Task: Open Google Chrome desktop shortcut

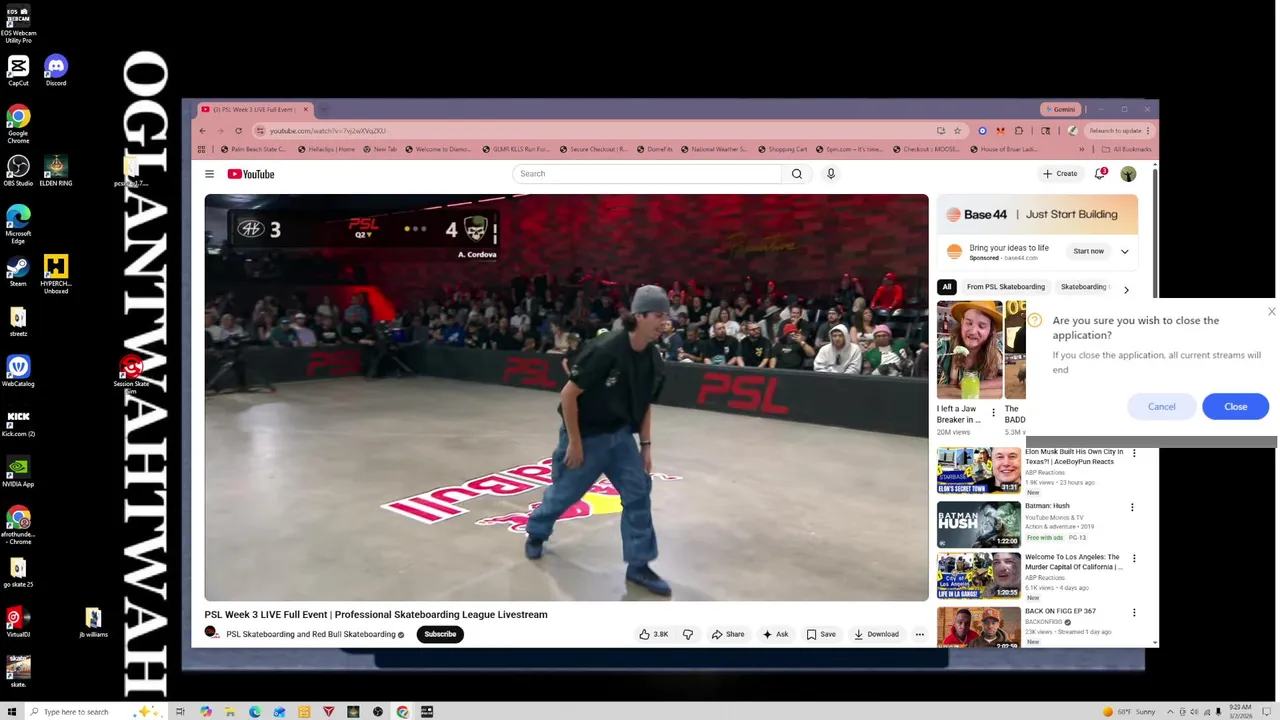Action: click(x=18, y=124)
